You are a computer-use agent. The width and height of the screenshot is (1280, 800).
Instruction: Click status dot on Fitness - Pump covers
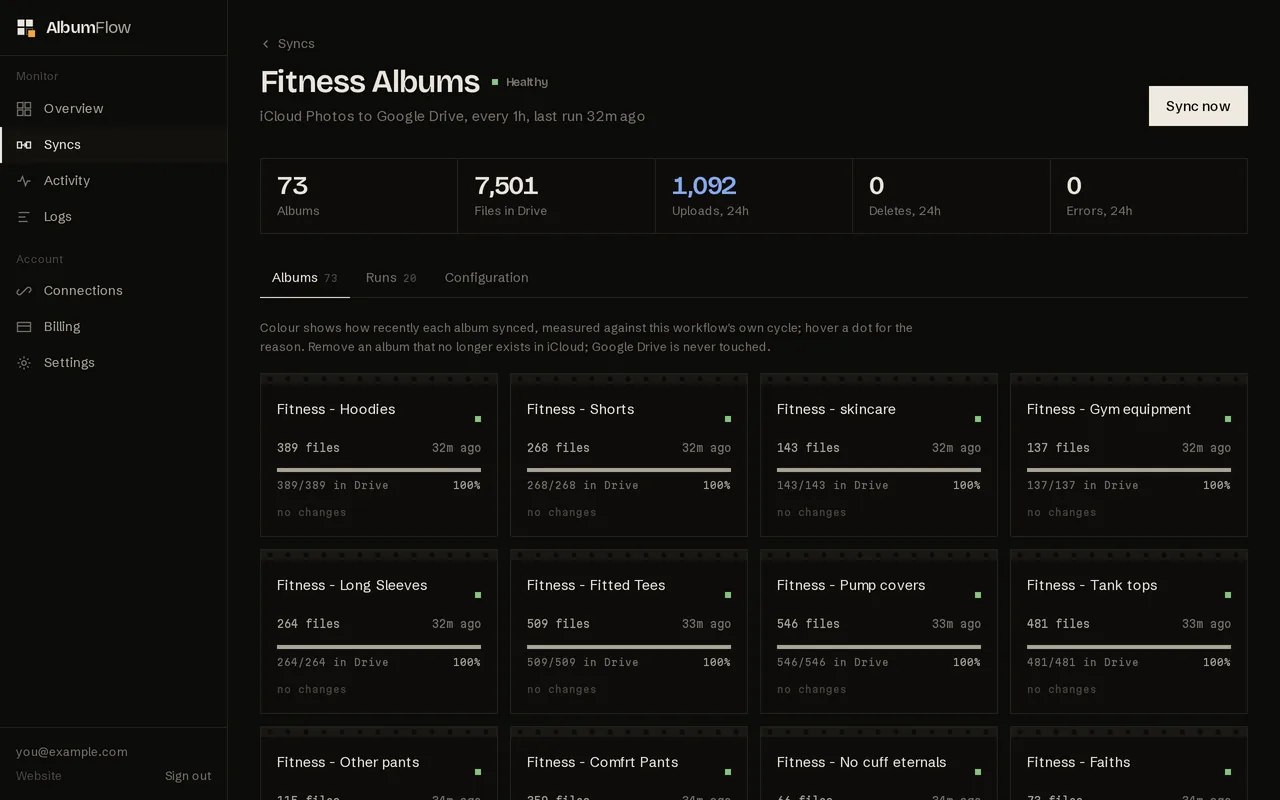(x=978, y=595)
